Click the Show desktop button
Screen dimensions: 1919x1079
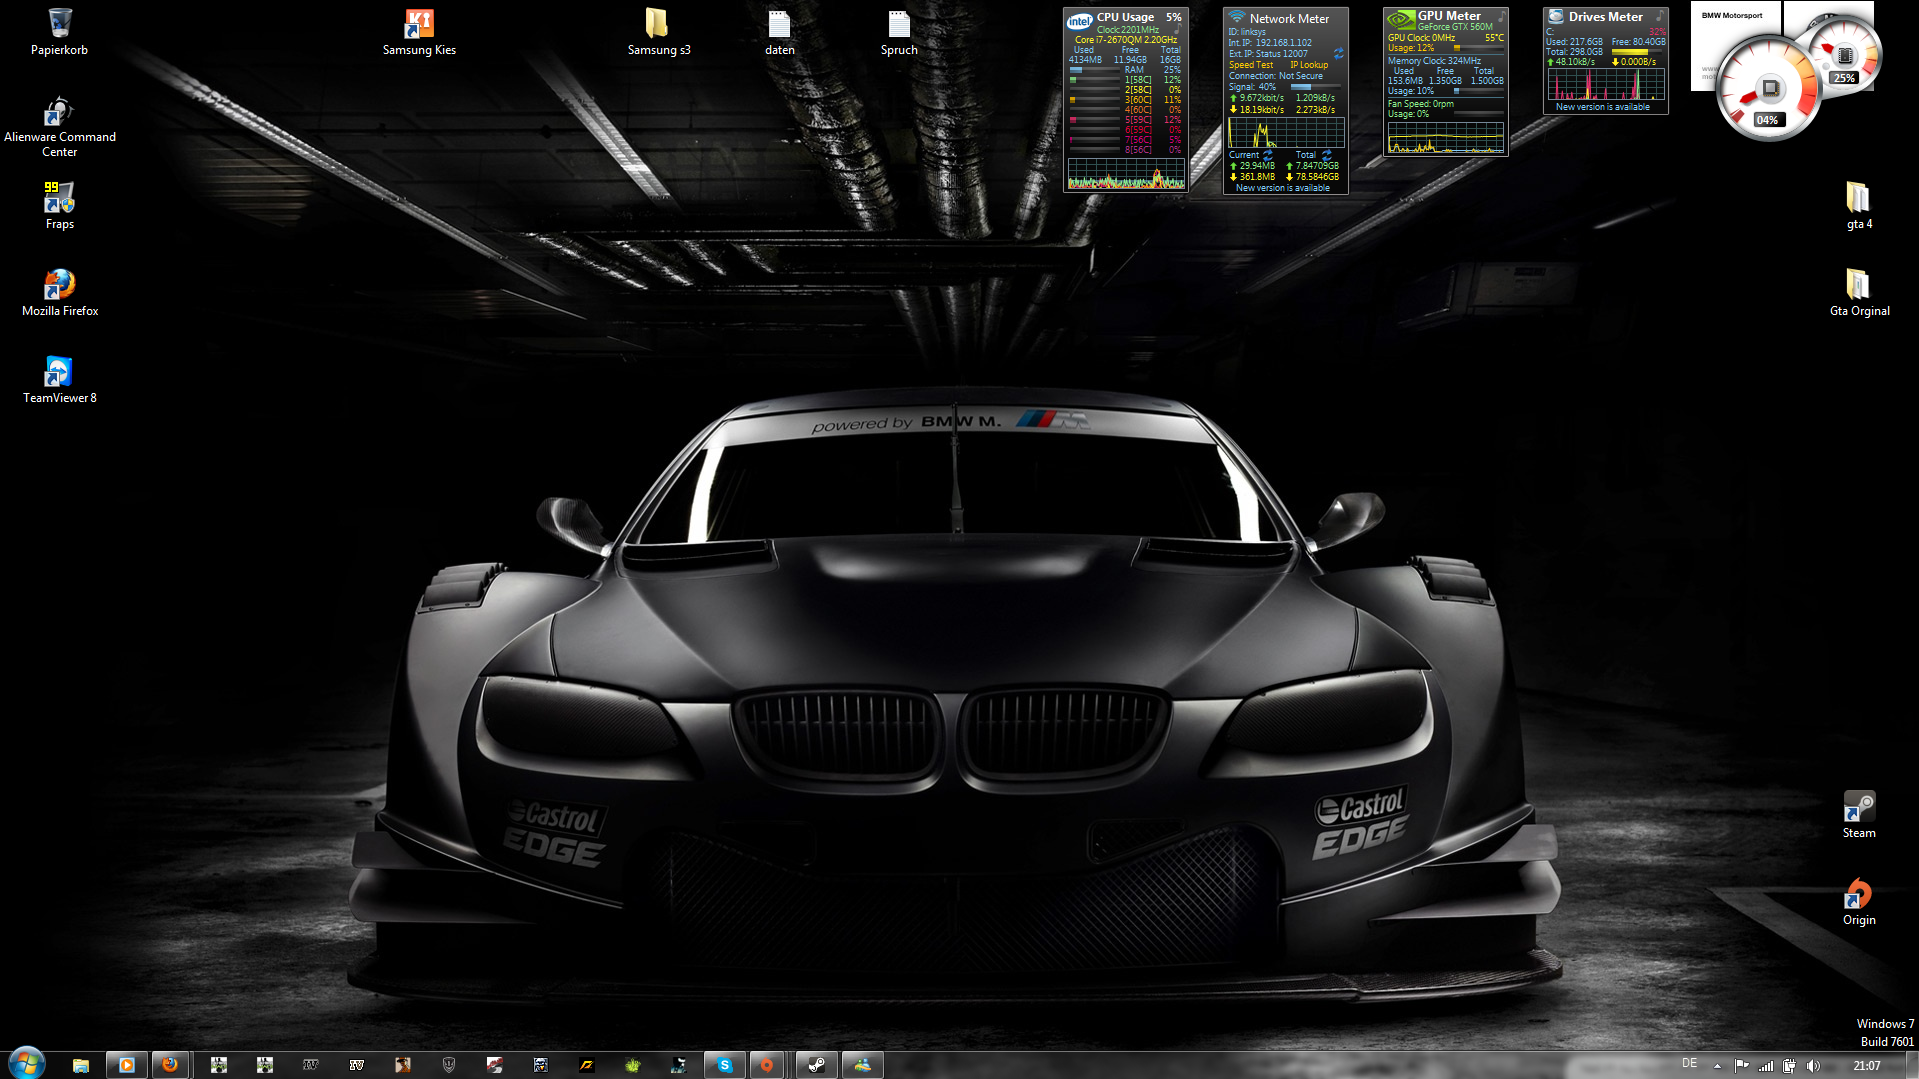1912,1065
